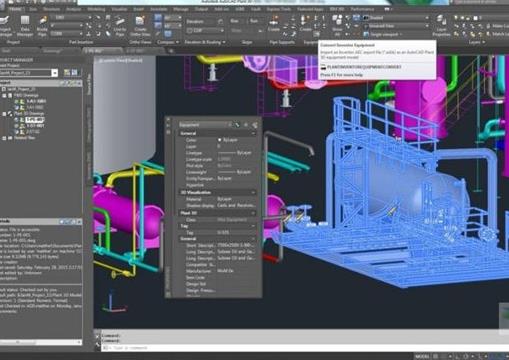This screenshot has height=360, width=509.
Task: Open the Shaded visual style dropdown
Action: 396,18
